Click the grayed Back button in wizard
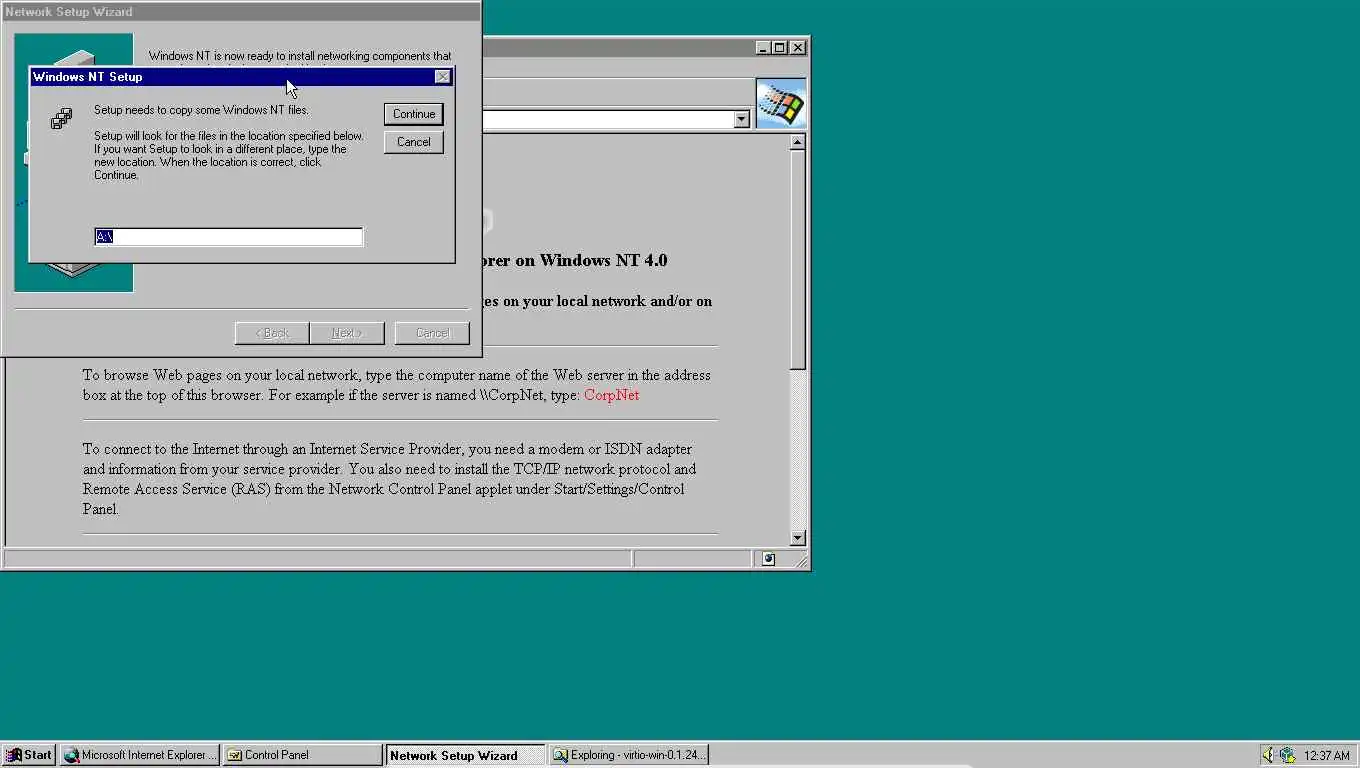Viewport: 1360px width, 768px height. pyautogui.click(x=271, y=333)
